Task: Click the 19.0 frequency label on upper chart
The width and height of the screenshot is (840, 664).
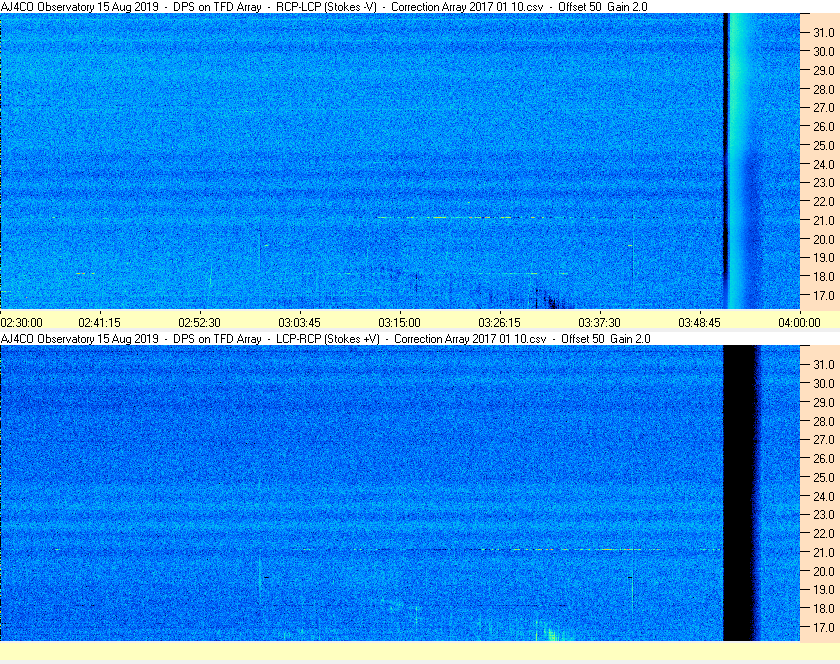Action: tap(824, 258)
